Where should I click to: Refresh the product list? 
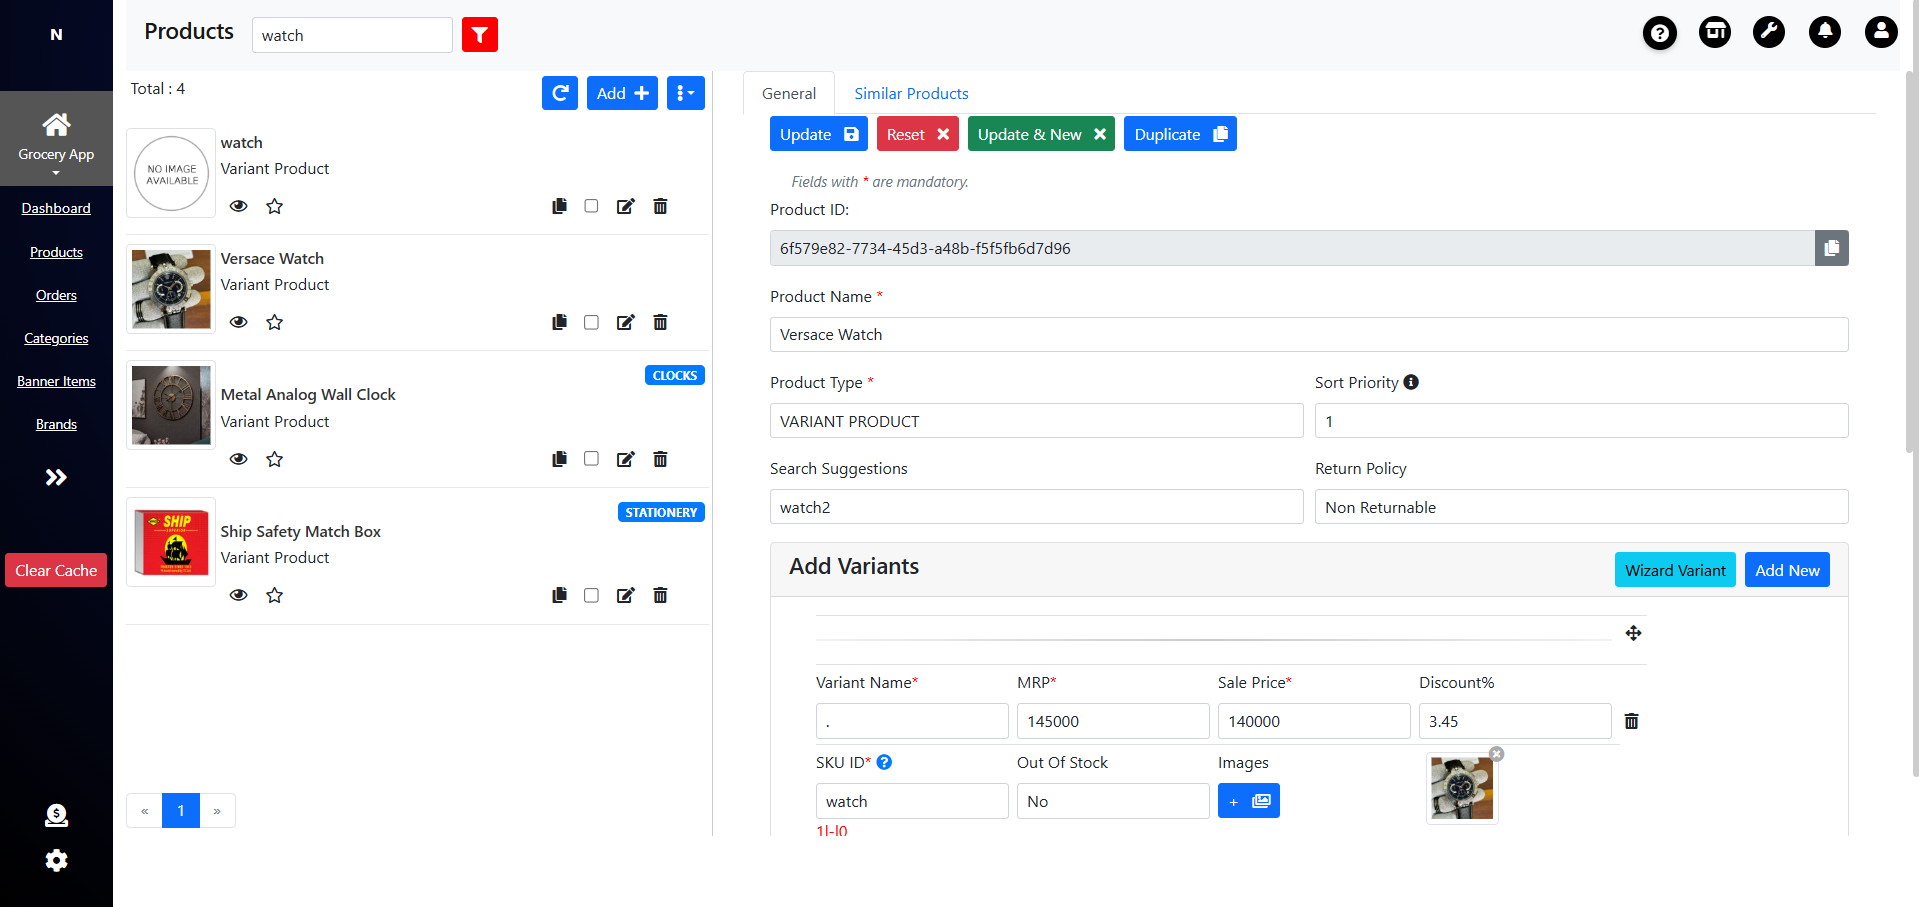[560, 93]
